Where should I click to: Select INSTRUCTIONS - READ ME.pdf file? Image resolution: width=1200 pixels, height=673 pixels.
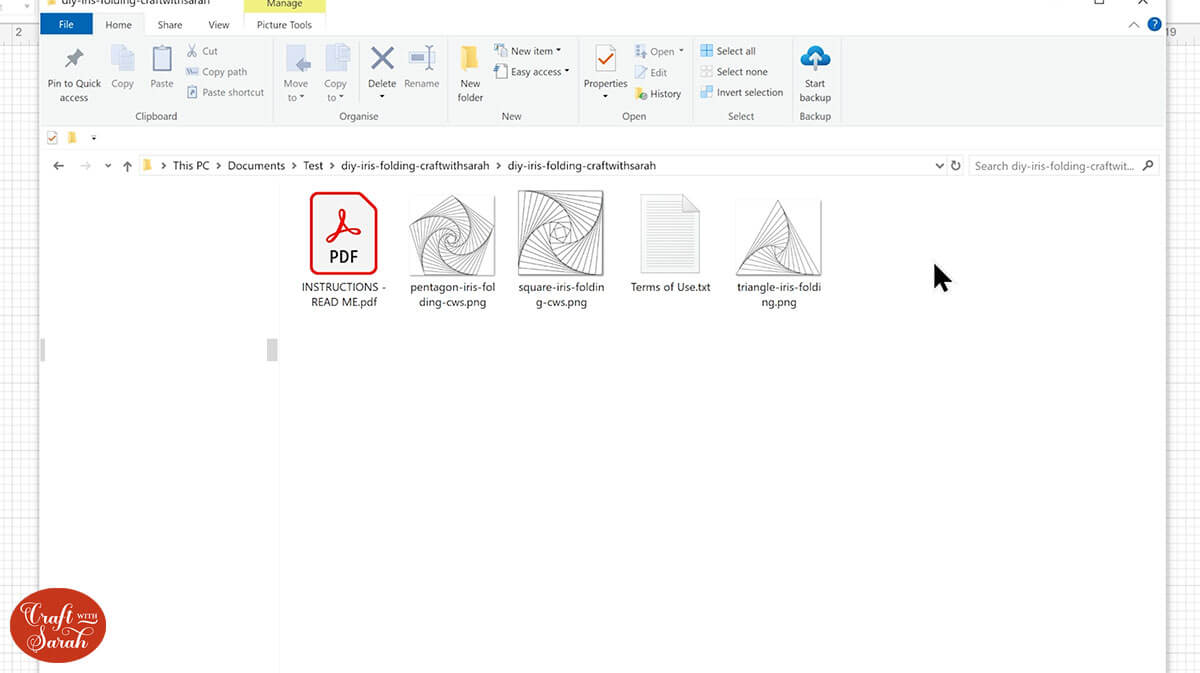[343, 250]
